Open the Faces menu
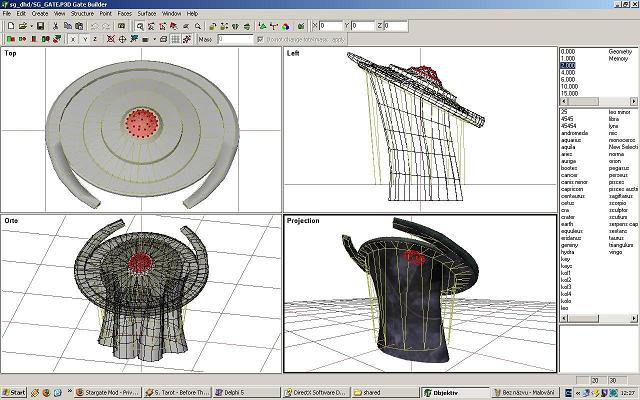The width and height of the screenshot is (640, 400). point(124,13)
